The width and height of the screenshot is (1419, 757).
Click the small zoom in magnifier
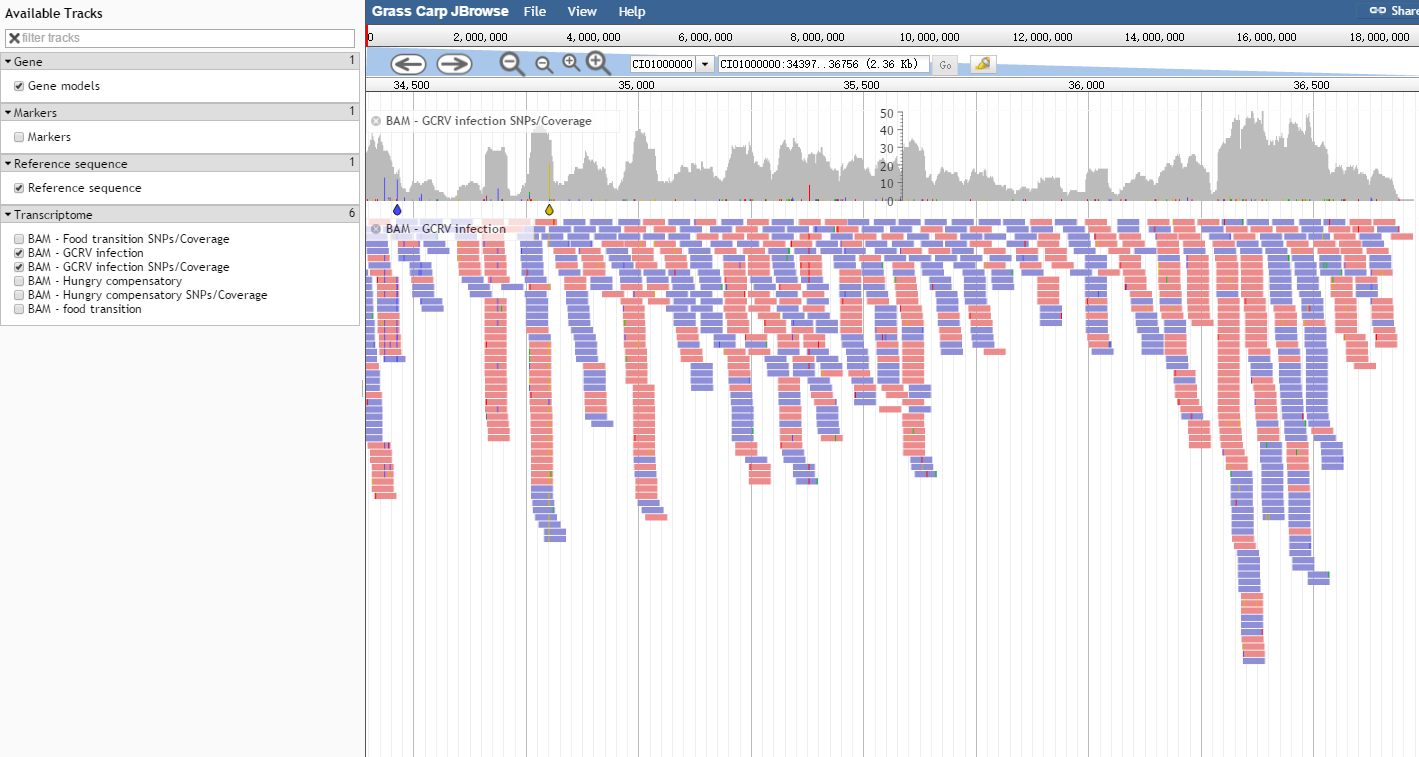pyautogui.click(x=571, y=63)
